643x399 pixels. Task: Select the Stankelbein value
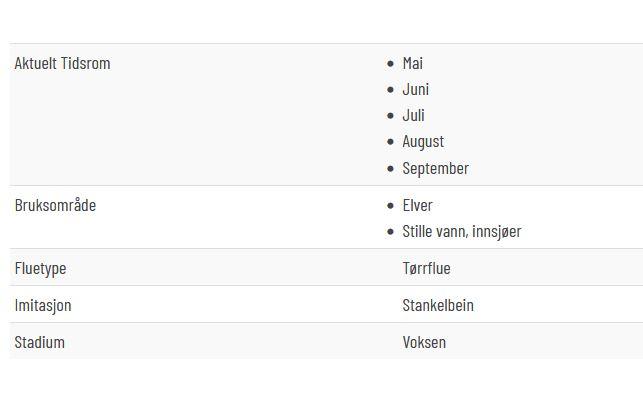(438, 306)
